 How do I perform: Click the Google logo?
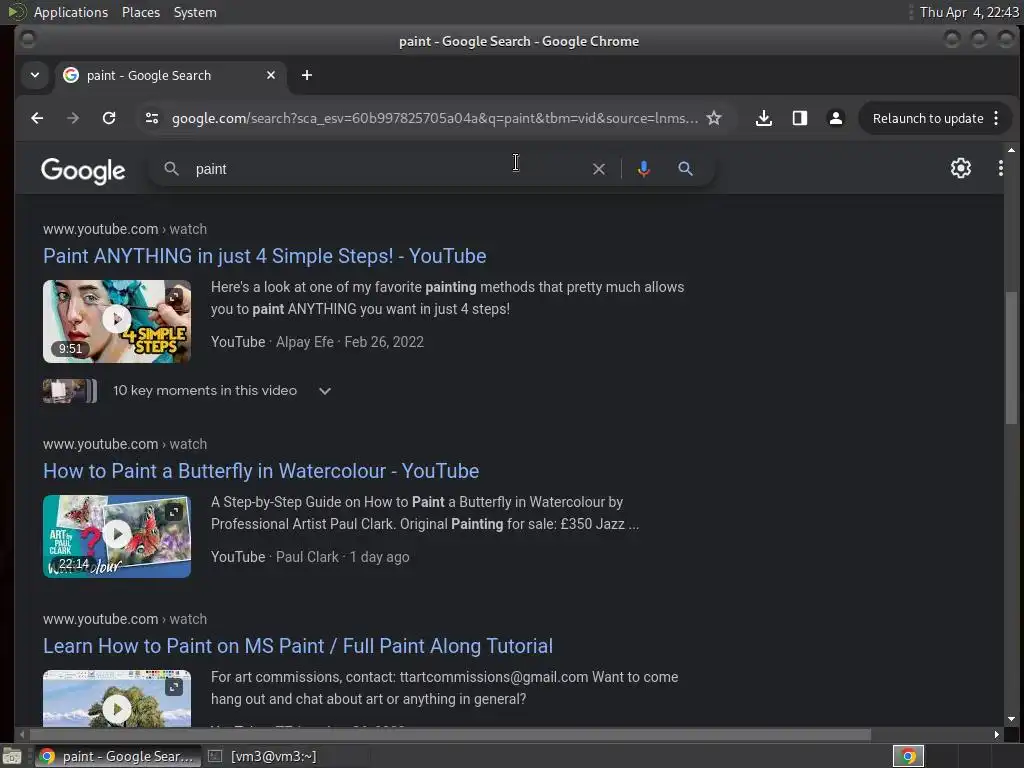click(83, 170)
